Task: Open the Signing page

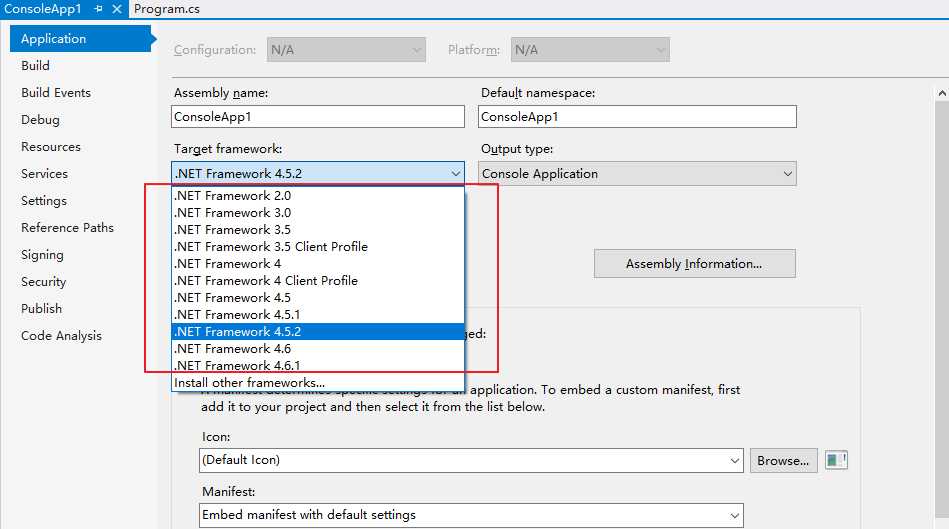Action: [x=42, y=255]
